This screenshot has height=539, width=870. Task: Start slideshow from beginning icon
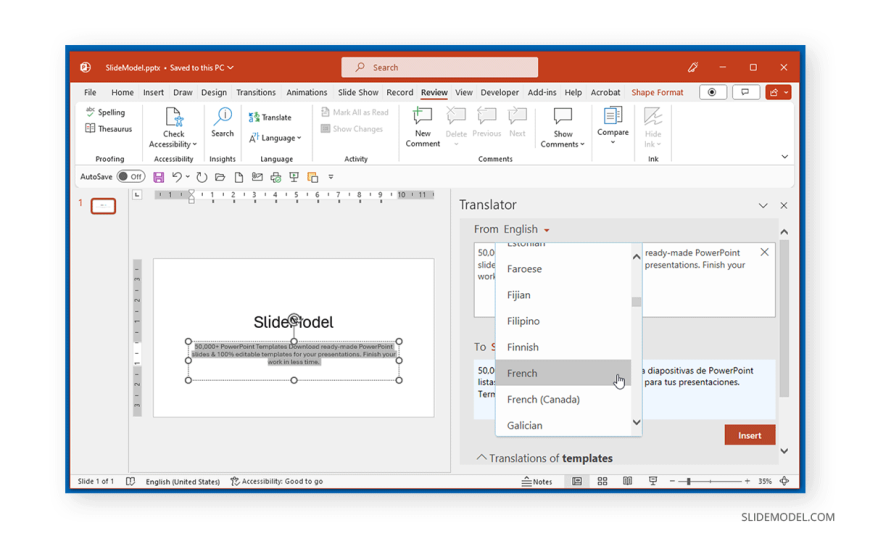pos(294,177)
